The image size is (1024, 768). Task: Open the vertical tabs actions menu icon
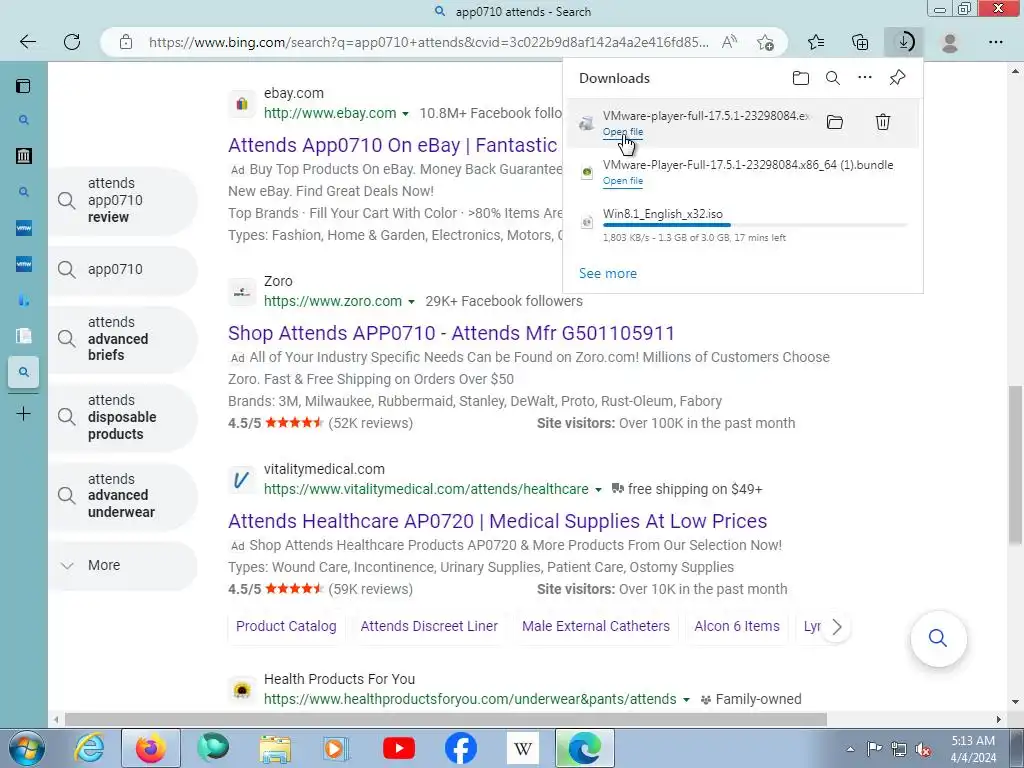click(24, 86)
